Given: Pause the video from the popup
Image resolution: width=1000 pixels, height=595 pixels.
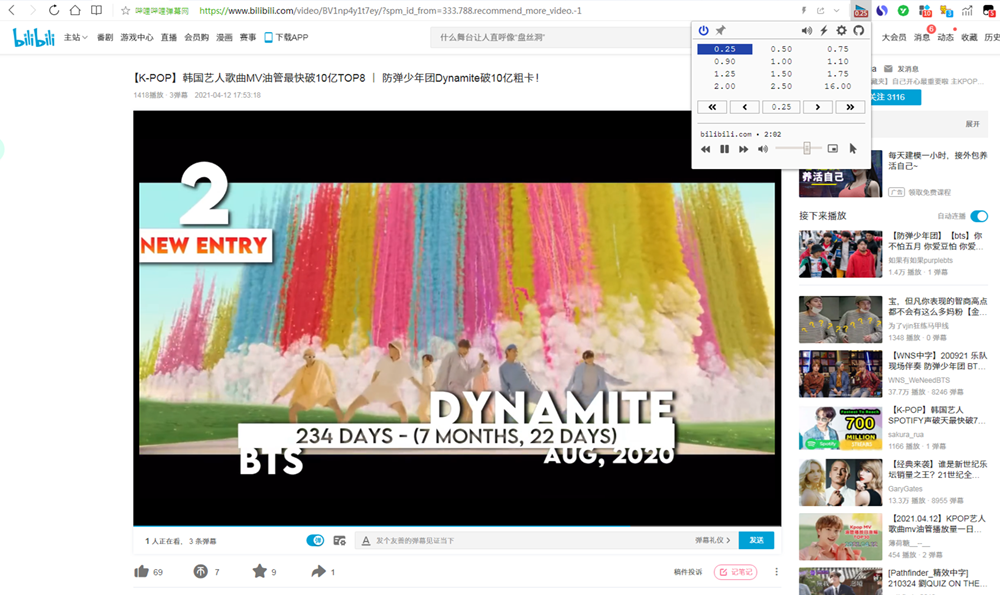Looking at the screenshot, I should (x=724, y=149).
